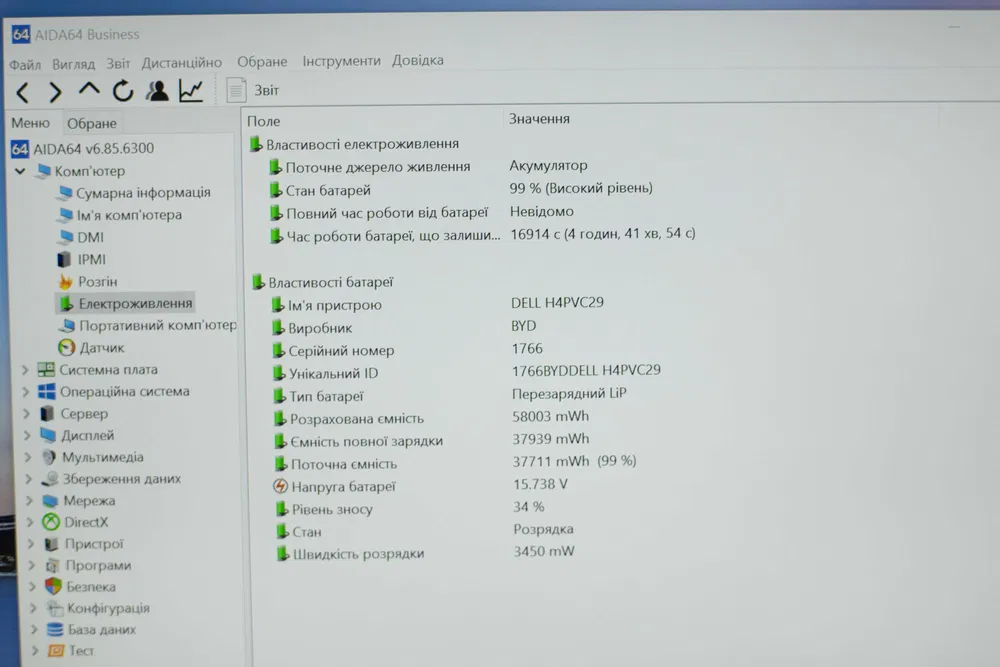Select the Властивості батареї group row
This screenshot has width=1000, height=667.
pyautogui.click(x=323, y=282)
